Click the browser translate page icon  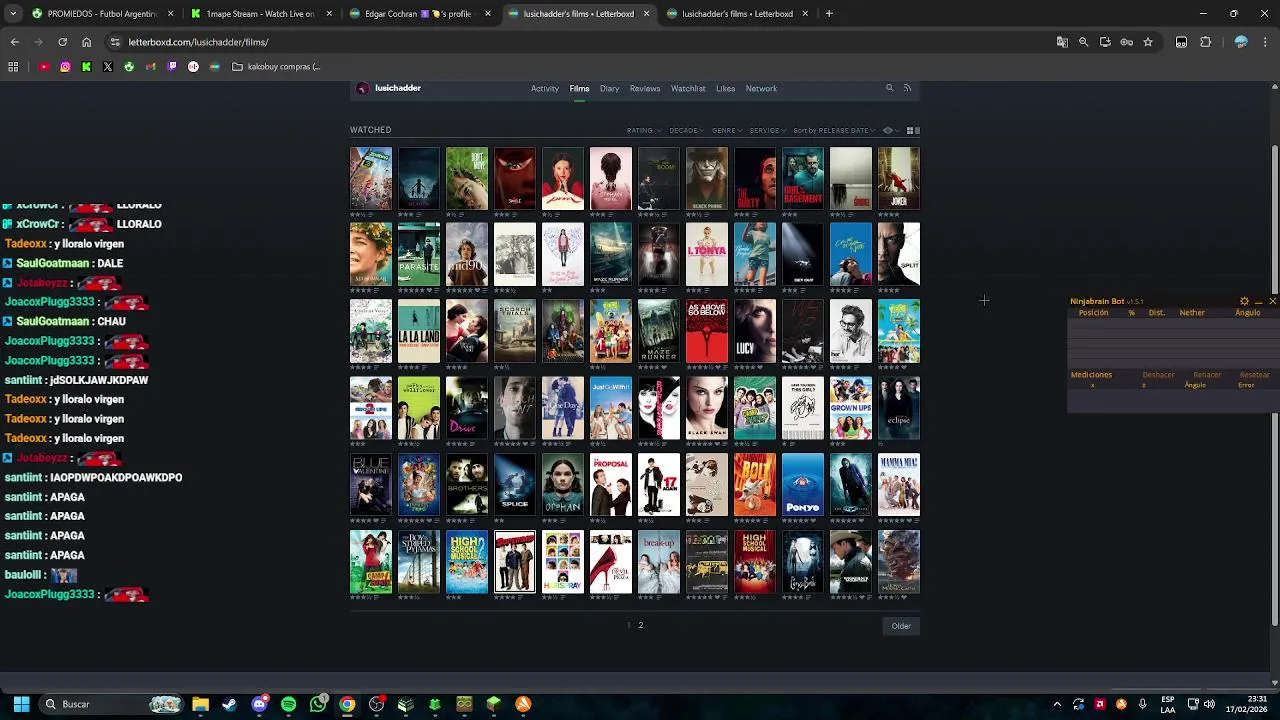(1062, 42)
